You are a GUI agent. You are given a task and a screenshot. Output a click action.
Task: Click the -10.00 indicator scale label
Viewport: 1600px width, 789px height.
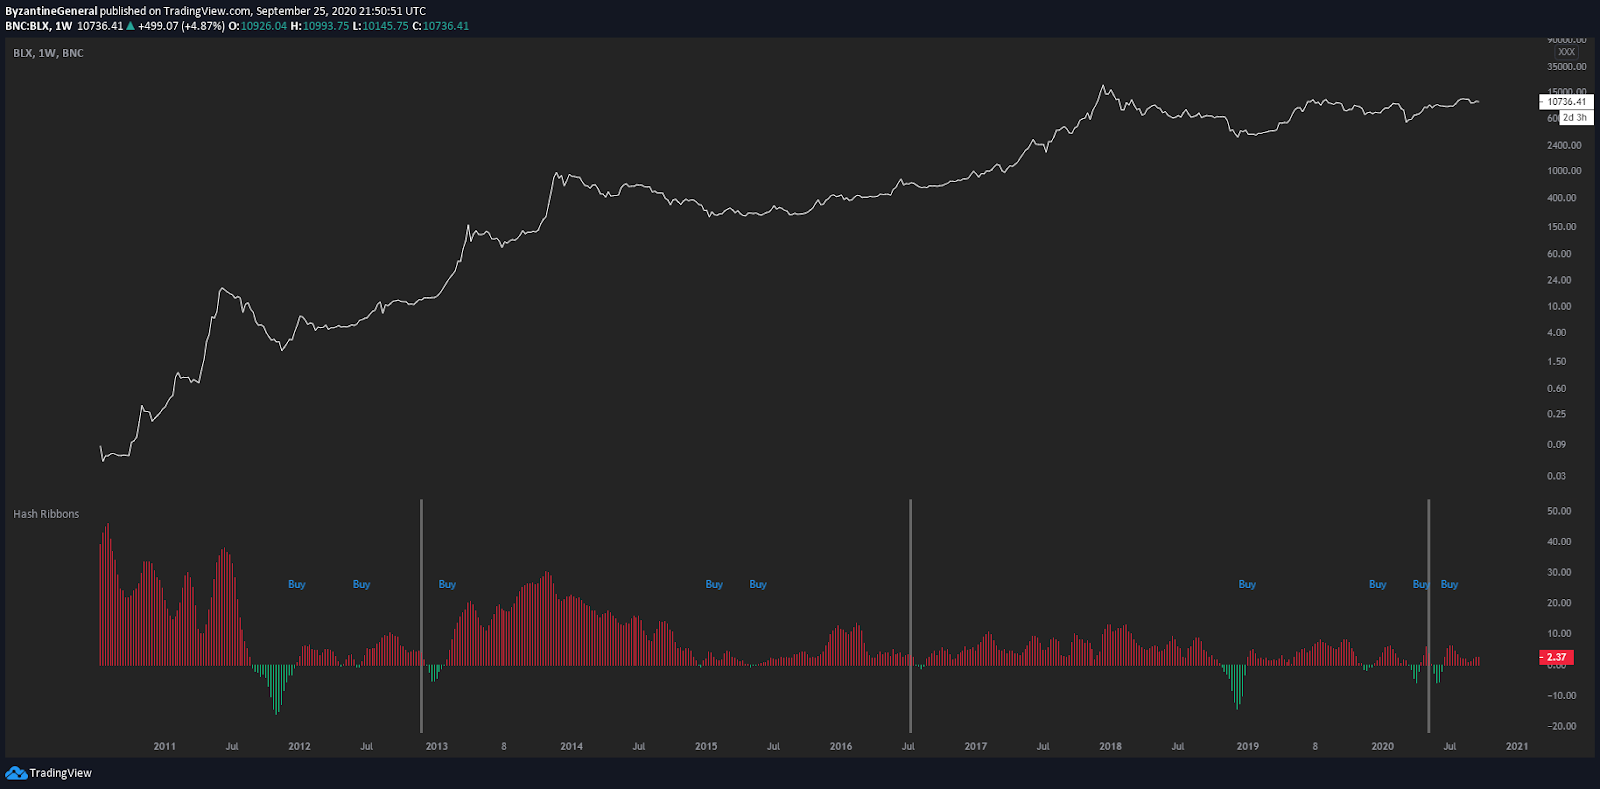point(1562,696)
